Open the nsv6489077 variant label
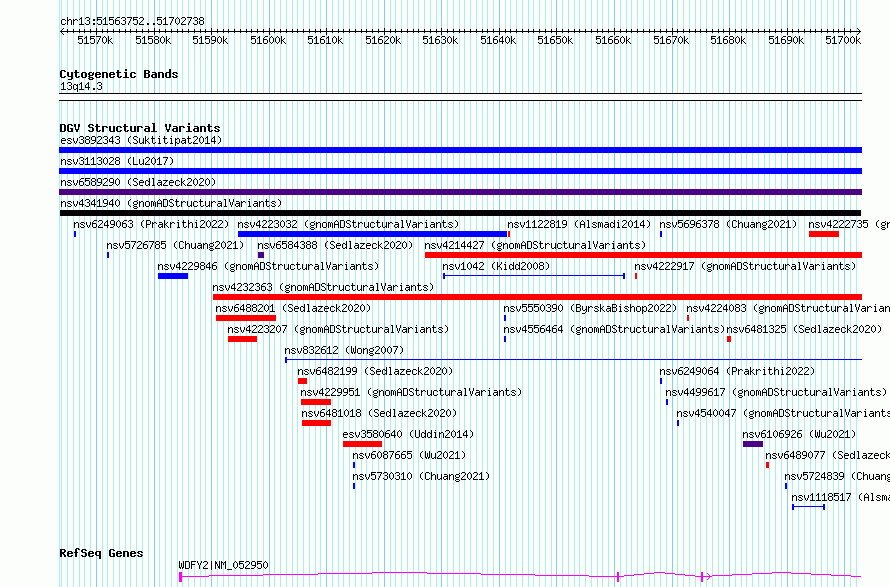 [x=827, y=455]
